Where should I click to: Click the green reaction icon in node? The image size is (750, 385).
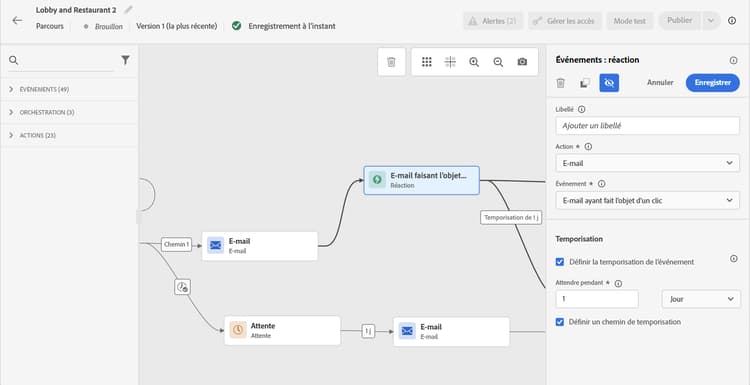[377, 180]
